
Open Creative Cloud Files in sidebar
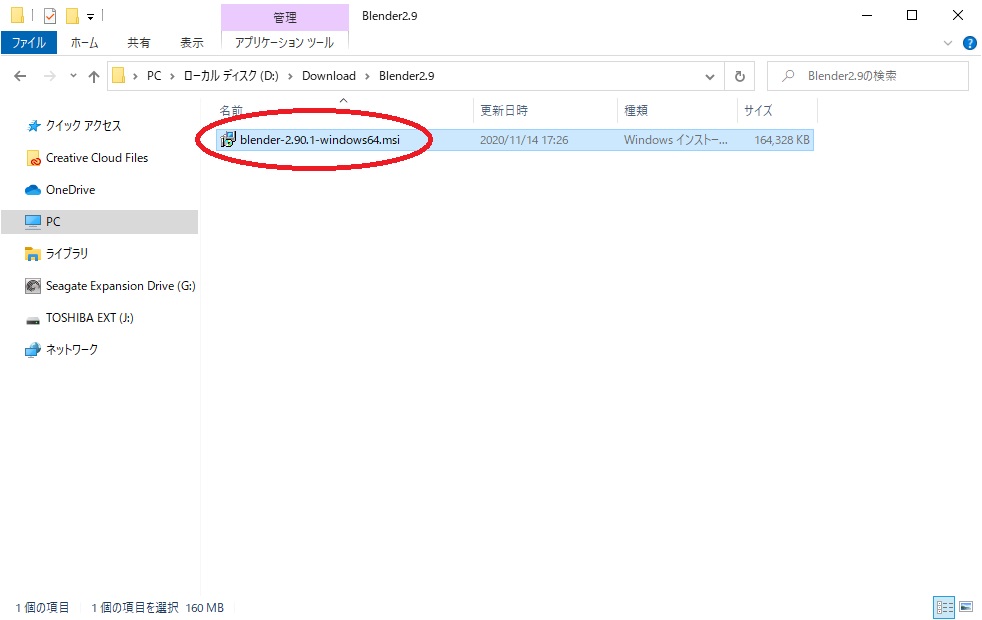point(96,158)
